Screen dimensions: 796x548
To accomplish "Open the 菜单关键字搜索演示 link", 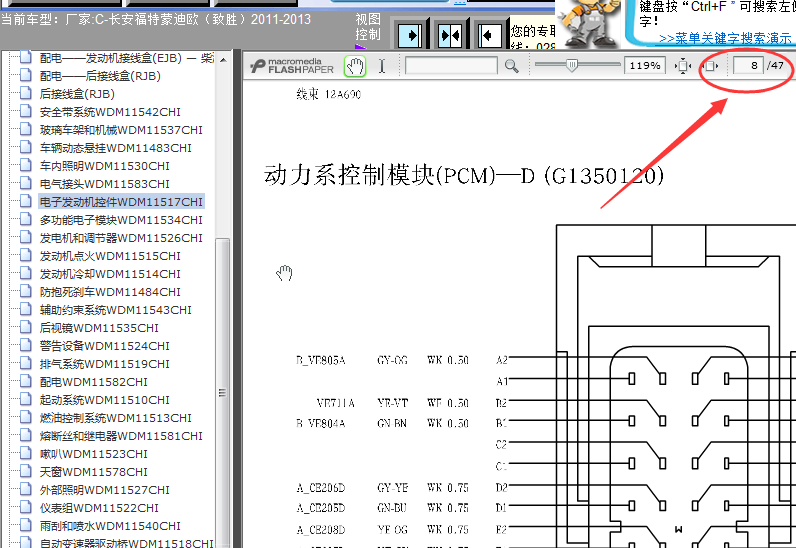I will [x=725, y=38].
